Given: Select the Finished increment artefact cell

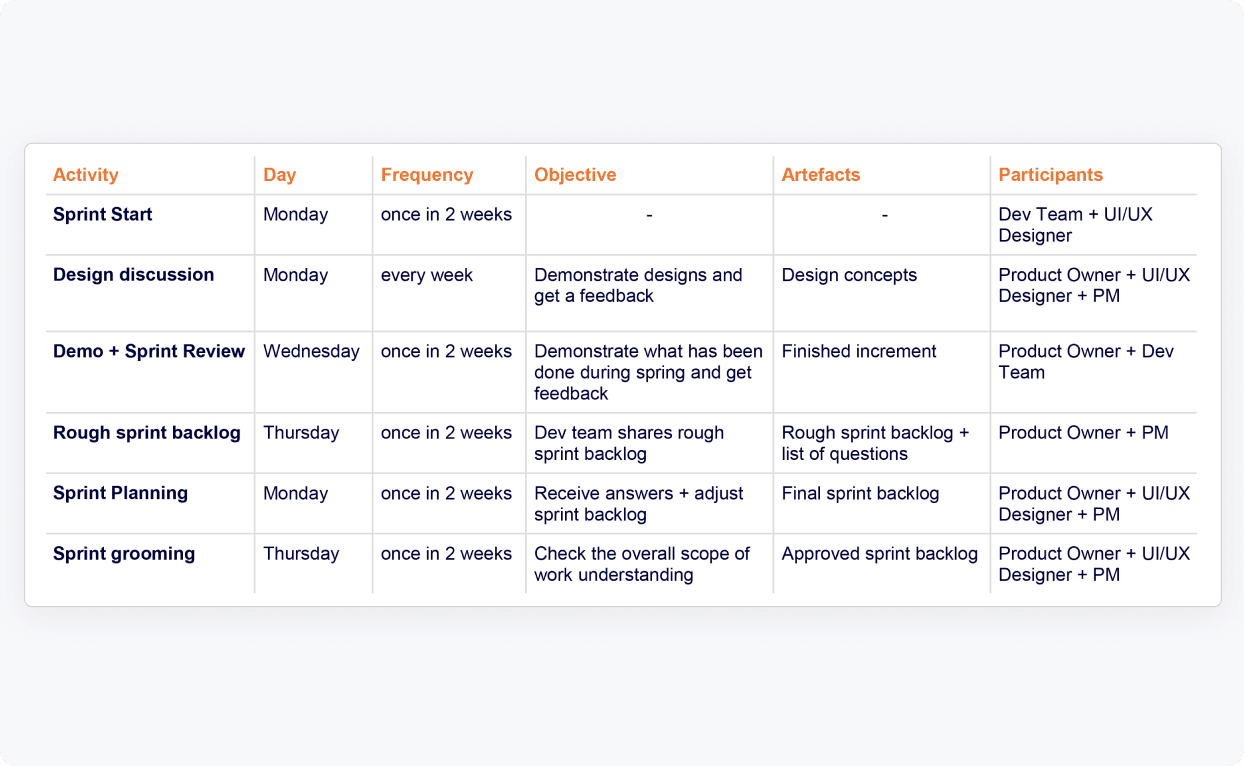Looking at the screenshot, I should coord(859,351).
